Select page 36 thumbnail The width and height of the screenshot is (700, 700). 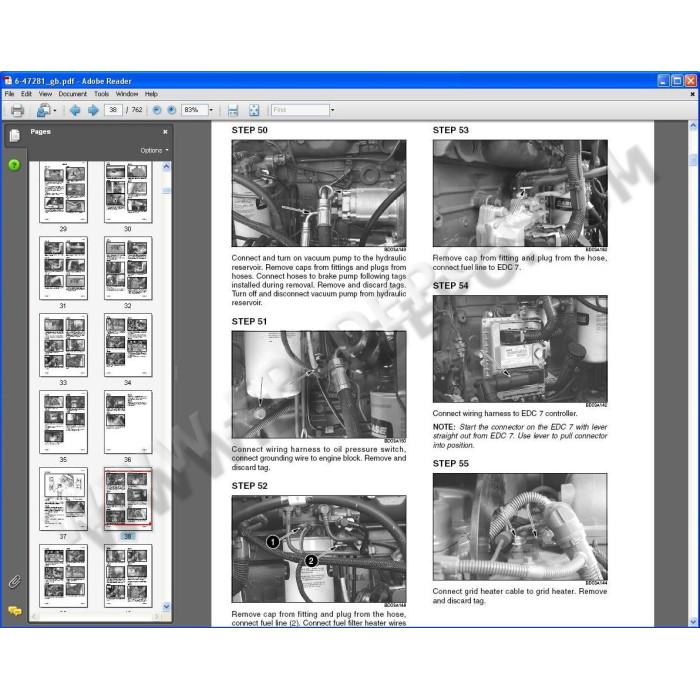pos(128,422)
